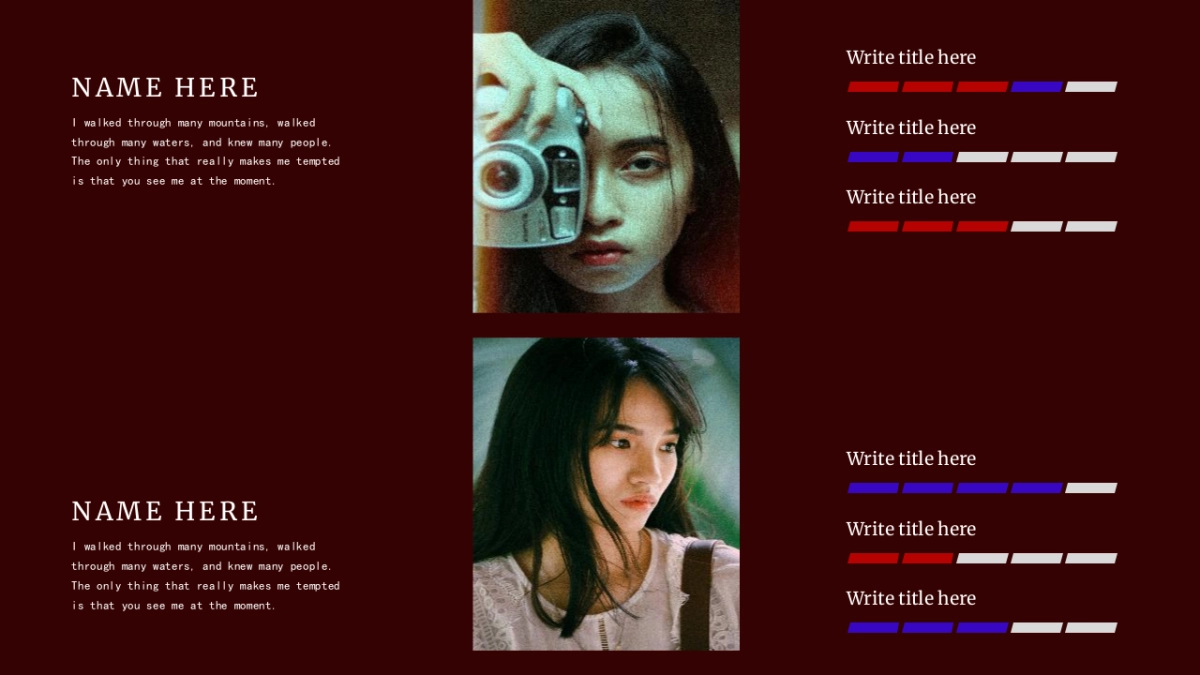The image size is (1200, 675).
Task: Click the first blue segment of second rating bar
Action: [x=874, y=157]
